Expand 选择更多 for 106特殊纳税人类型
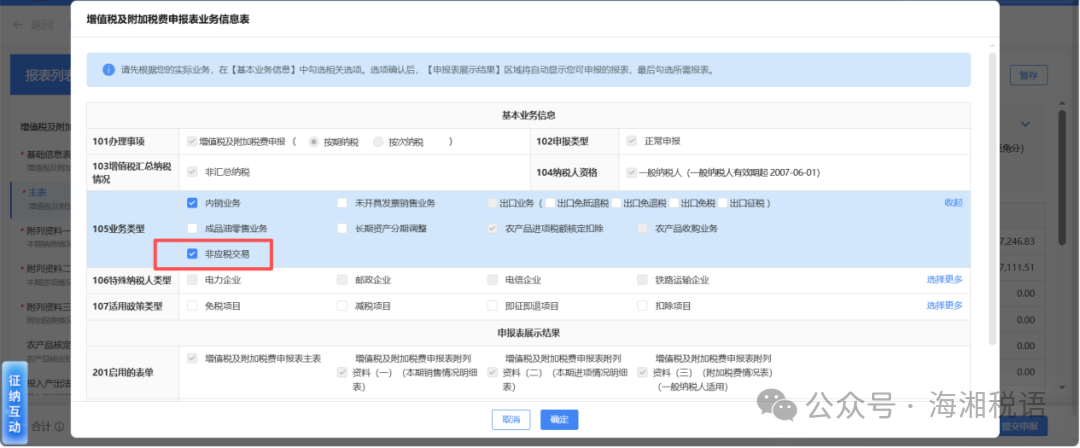Screen dimensions: 1080x448 pos(944,279)
